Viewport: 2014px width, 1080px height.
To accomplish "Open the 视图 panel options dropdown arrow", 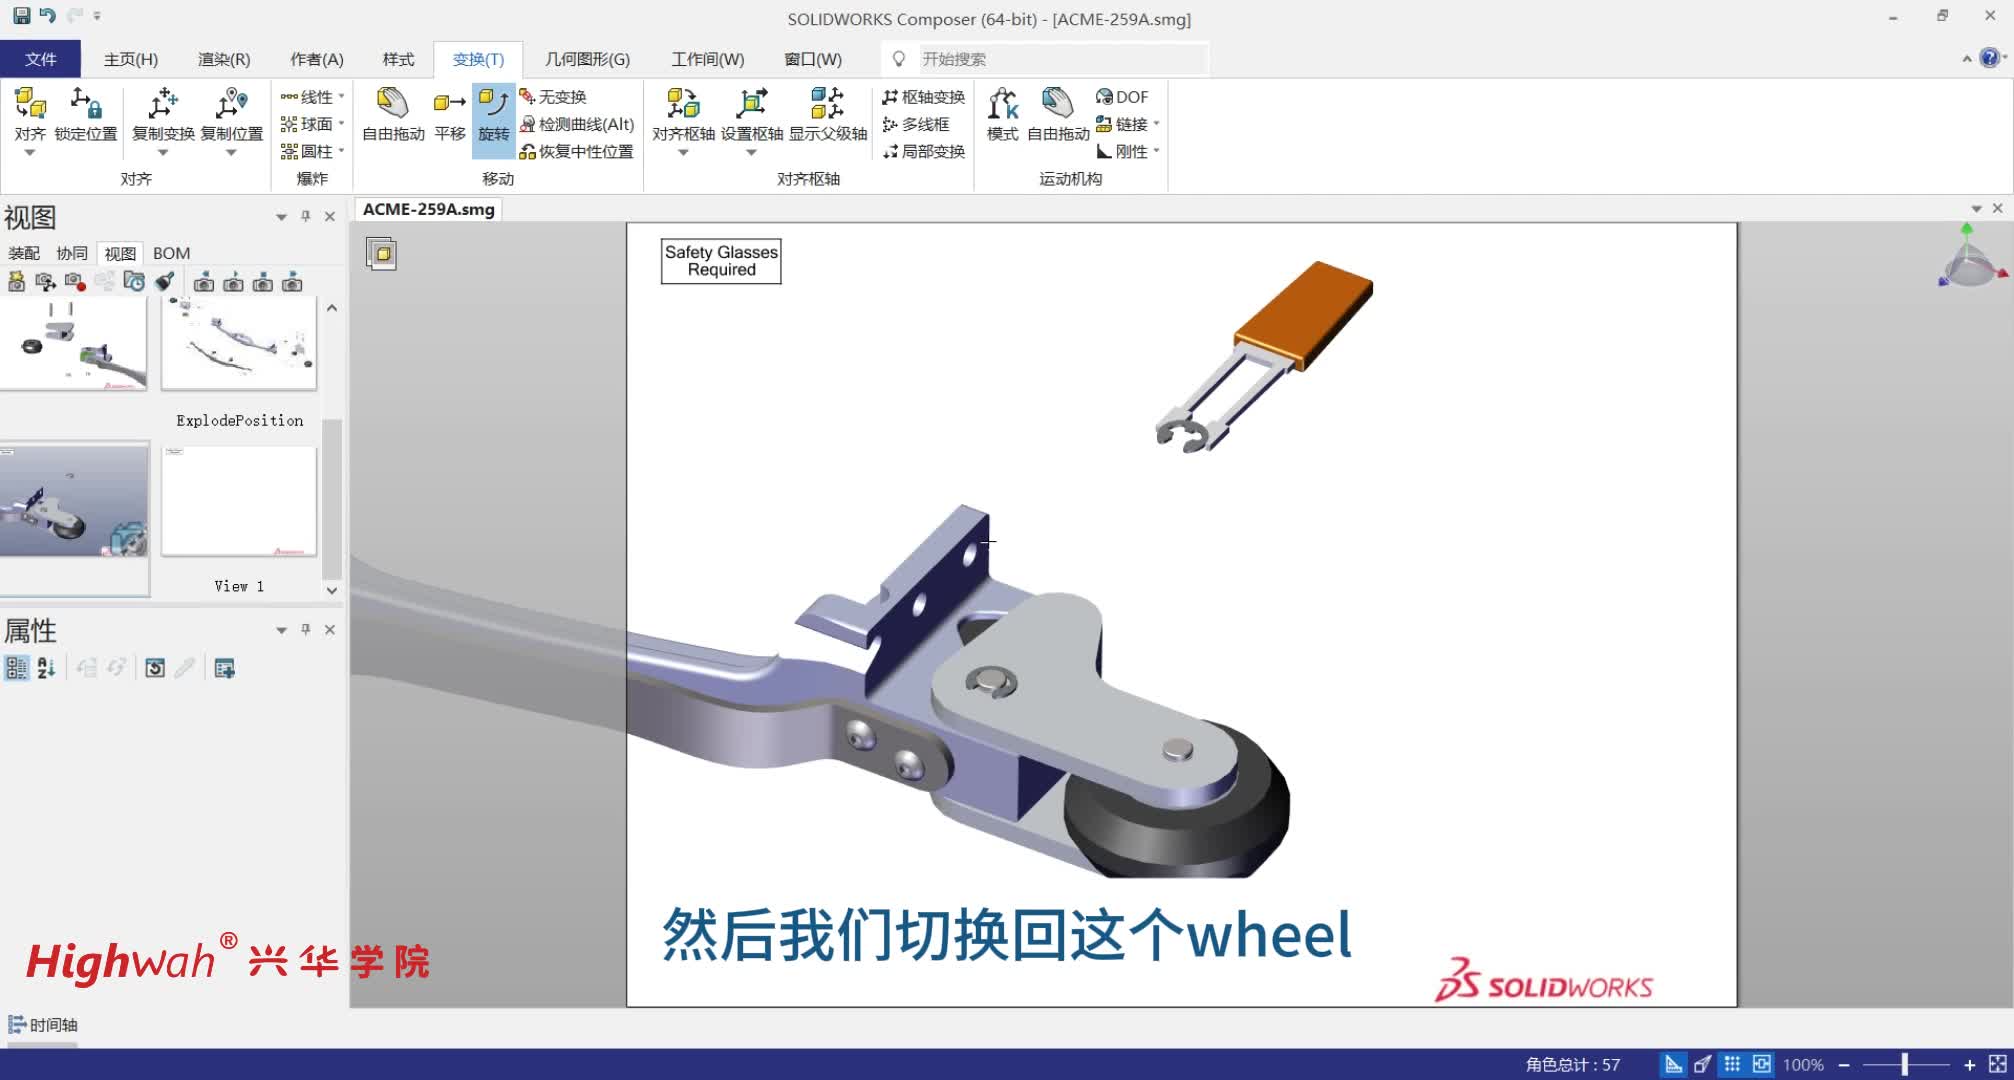I will tap(281, 216).
